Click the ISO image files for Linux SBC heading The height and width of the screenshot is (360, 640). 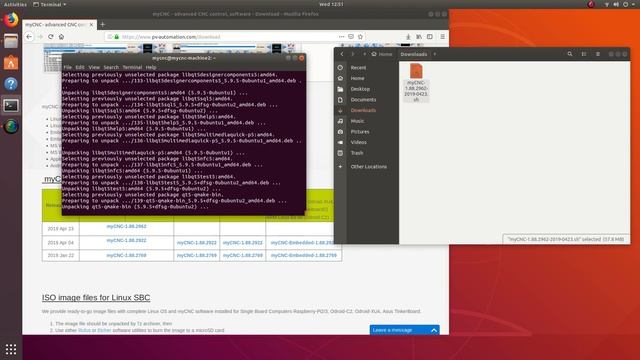(x=96, y=298)
